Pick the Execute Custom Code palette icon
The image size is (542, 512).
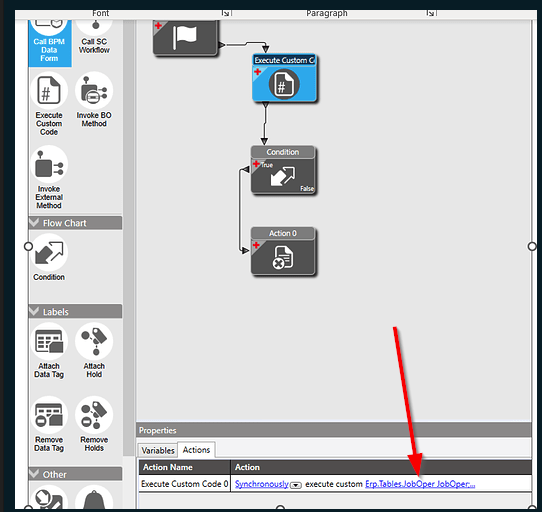pos(49,91)
